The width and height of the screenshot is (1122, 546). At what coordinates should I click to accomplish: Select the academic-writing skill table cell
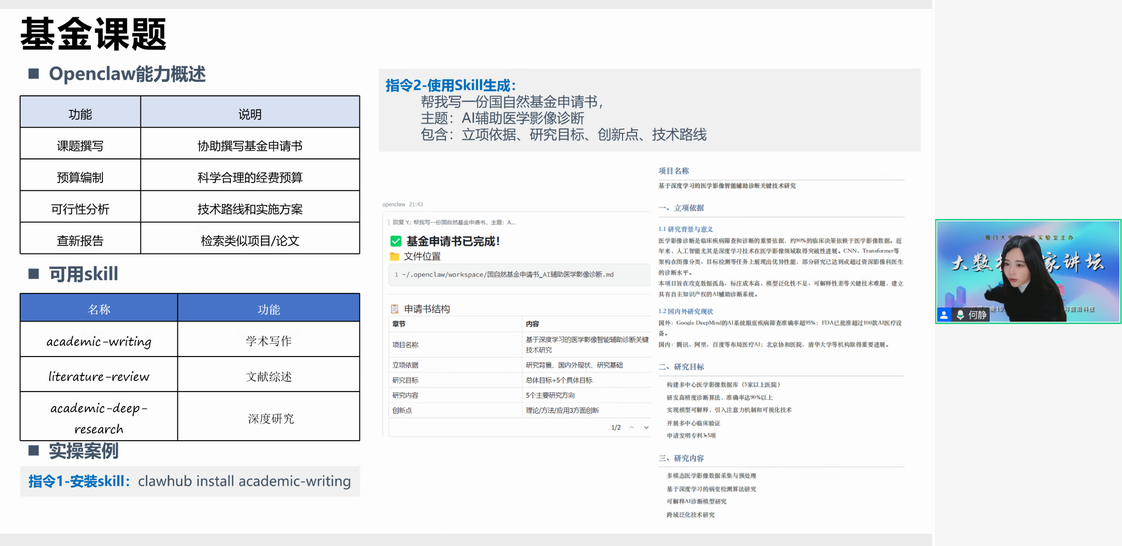(99, 341)
